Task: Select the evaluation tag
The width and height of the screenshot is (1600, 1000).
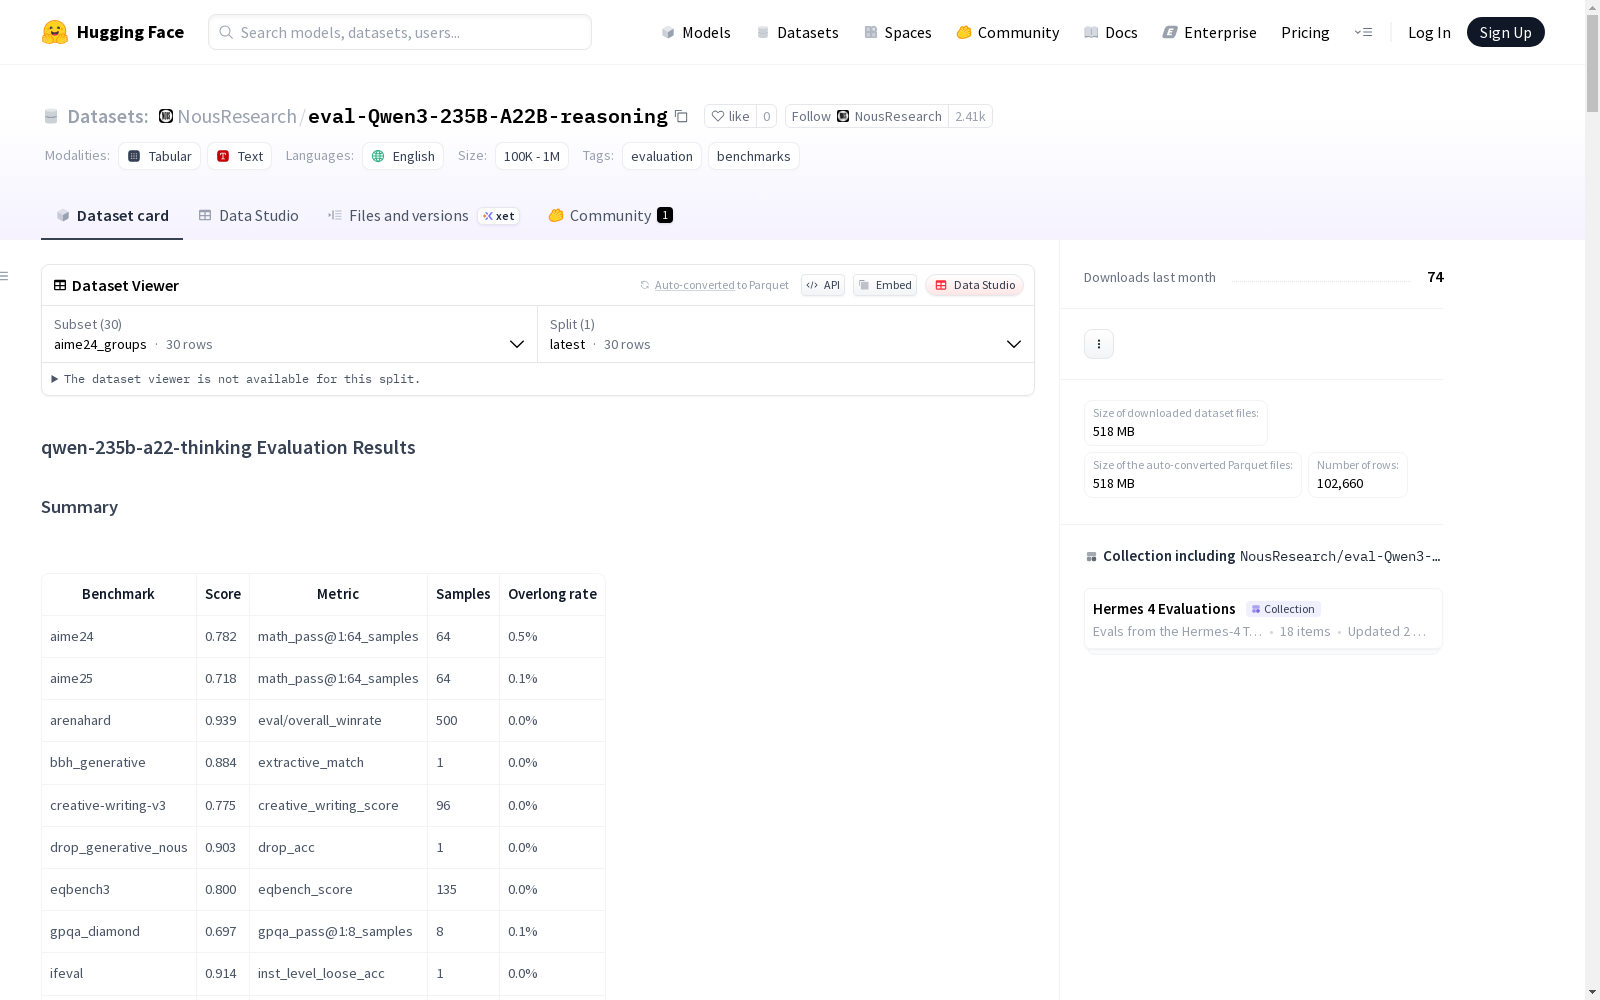Action: coord(662,156)
